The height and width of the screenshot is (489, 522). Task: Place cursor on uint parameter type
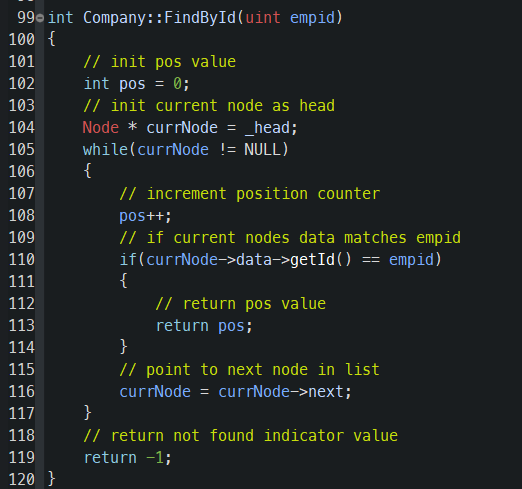pyautogui.click(x=263, y=17)
